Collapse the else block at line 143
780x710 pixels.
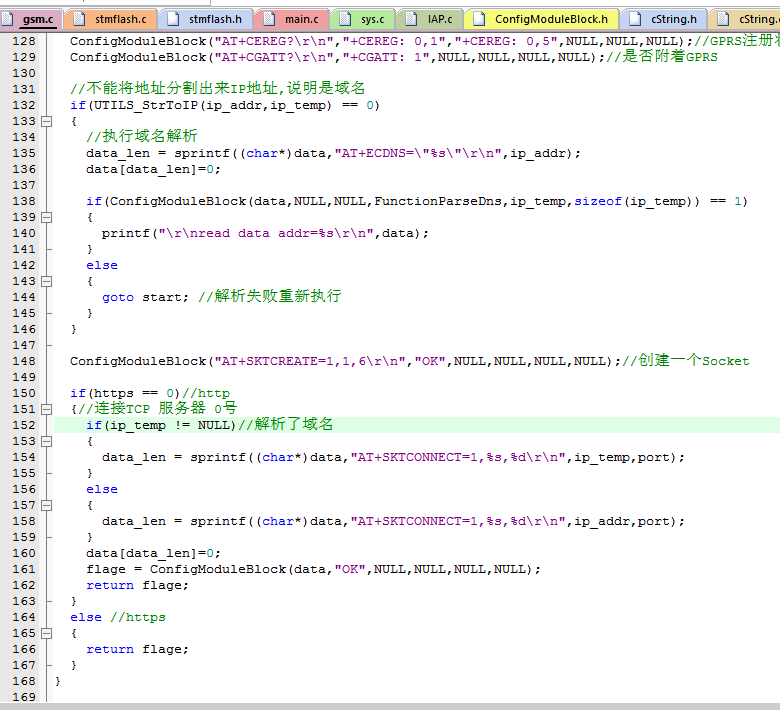46,281
